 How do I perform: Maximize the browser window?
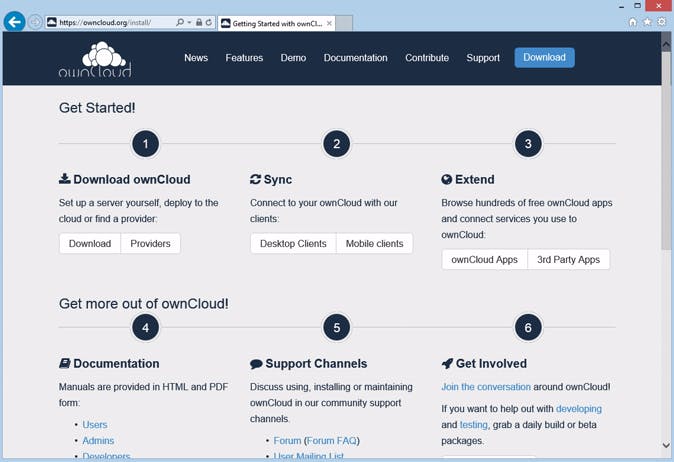637,6
